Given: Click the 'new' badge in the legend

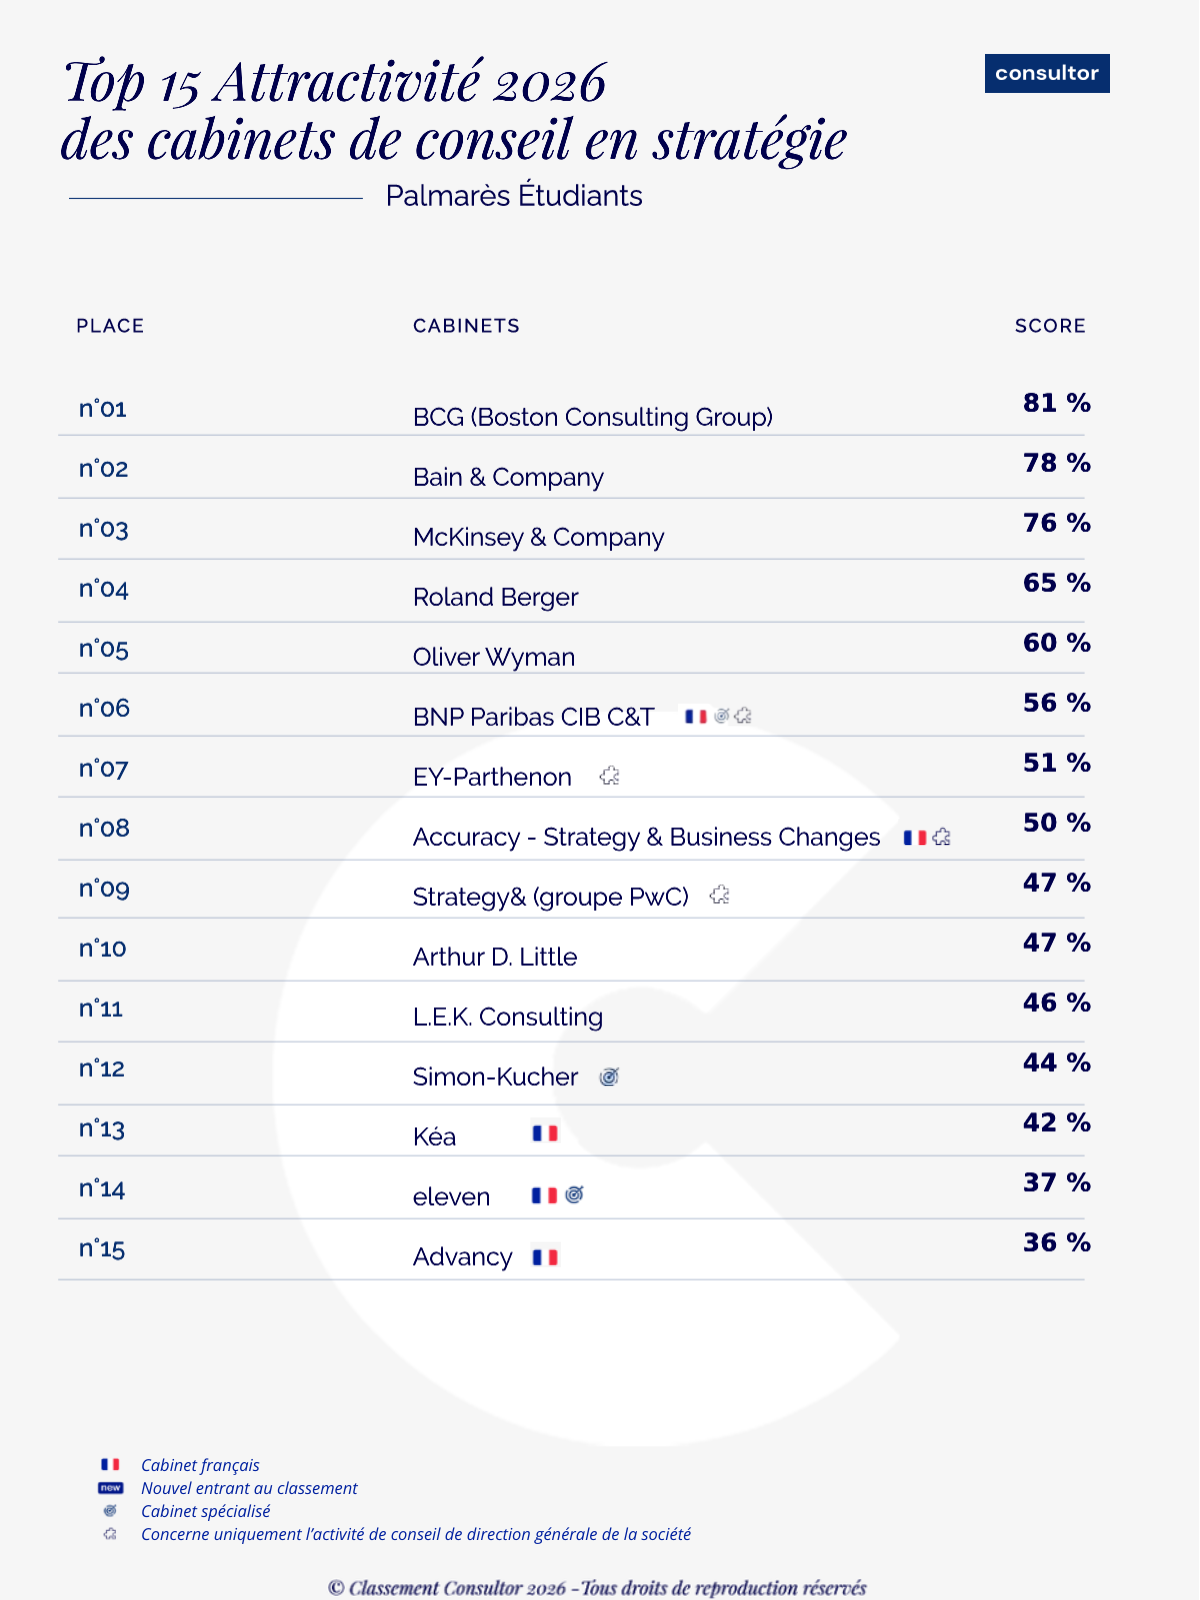Looking at the screenshot, I should (110, 1488).
